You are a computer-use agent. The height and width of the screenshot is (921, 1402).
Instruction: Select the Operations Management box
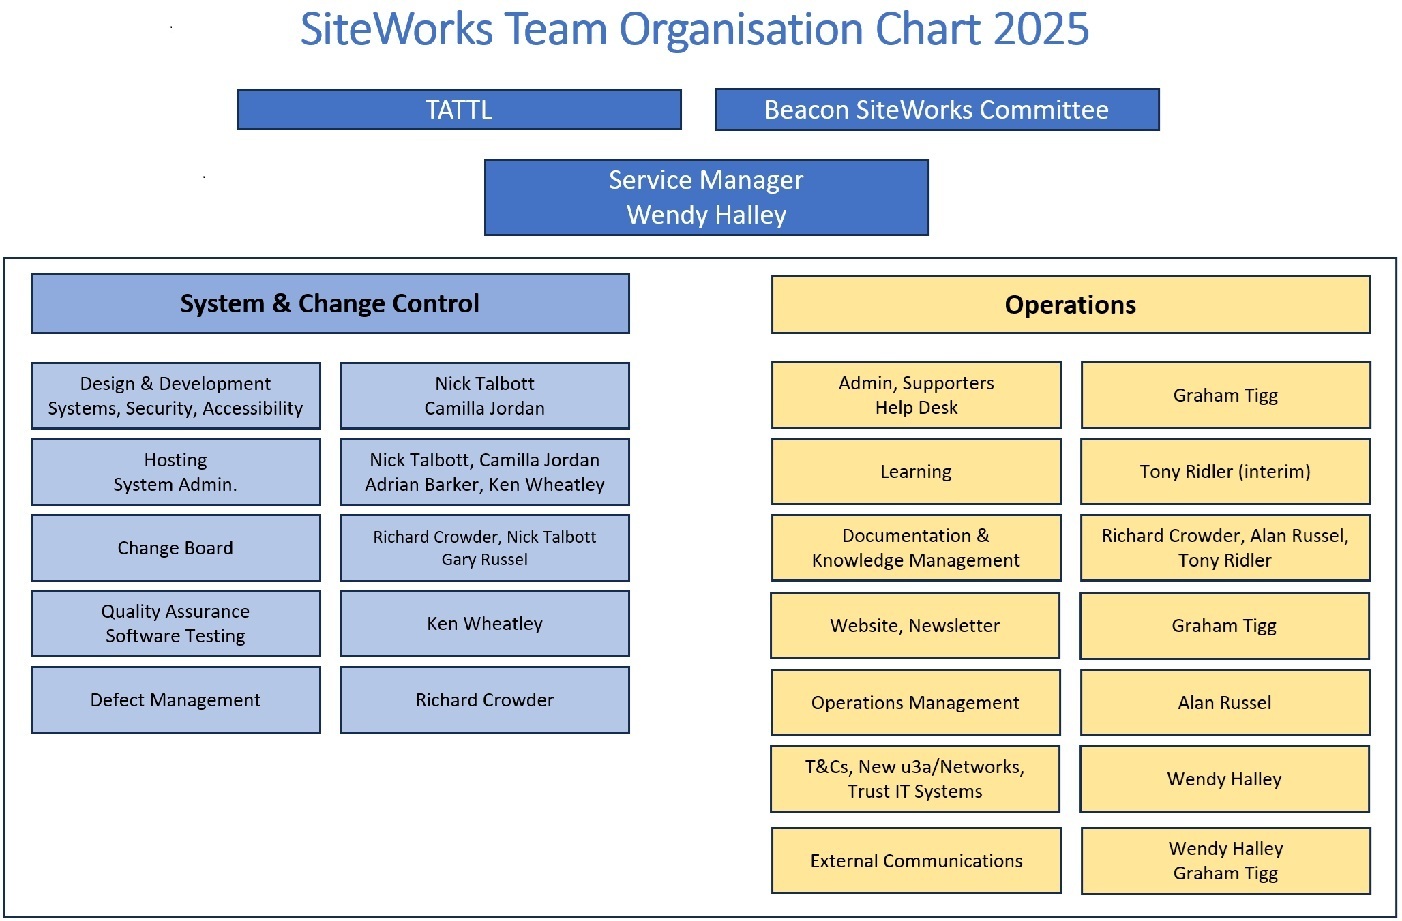point(916,703)
